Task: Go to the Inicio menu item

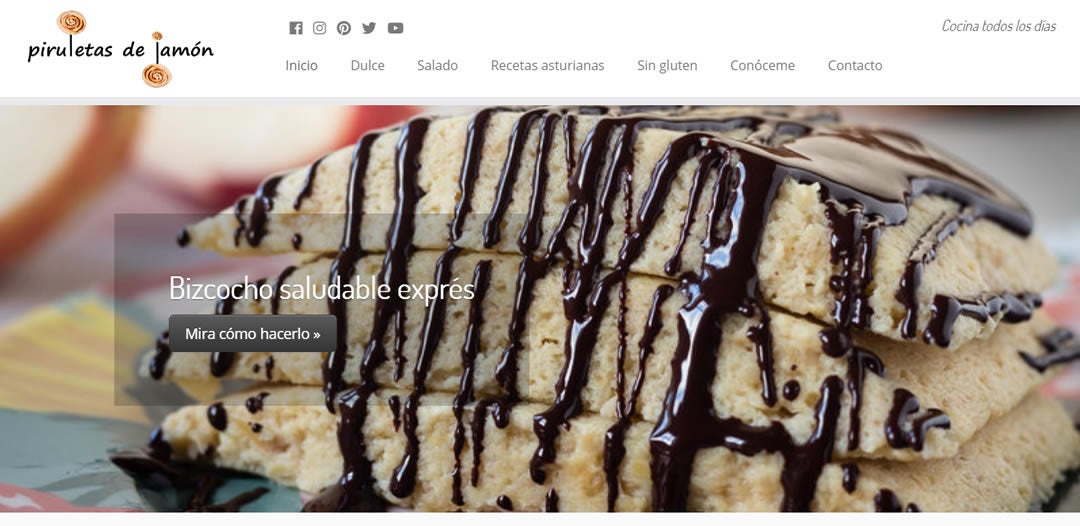Action: click(x=302, y=65)
